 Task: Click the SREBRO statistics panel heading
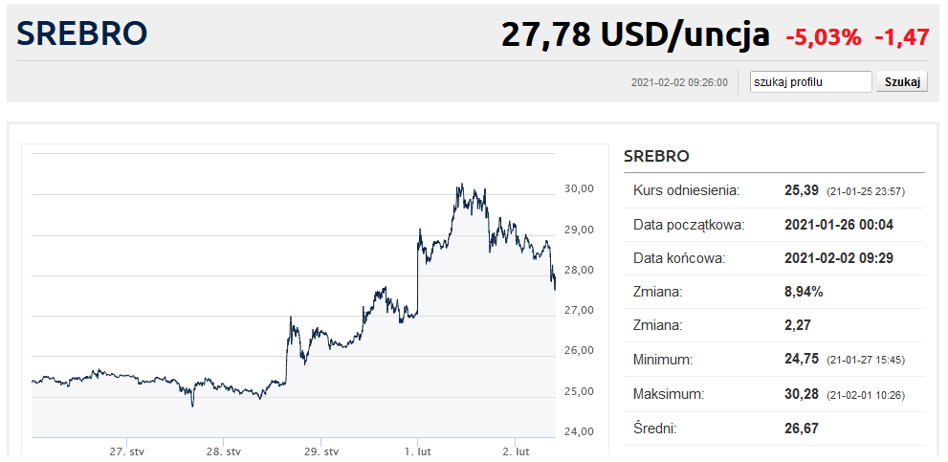(656, 156)
